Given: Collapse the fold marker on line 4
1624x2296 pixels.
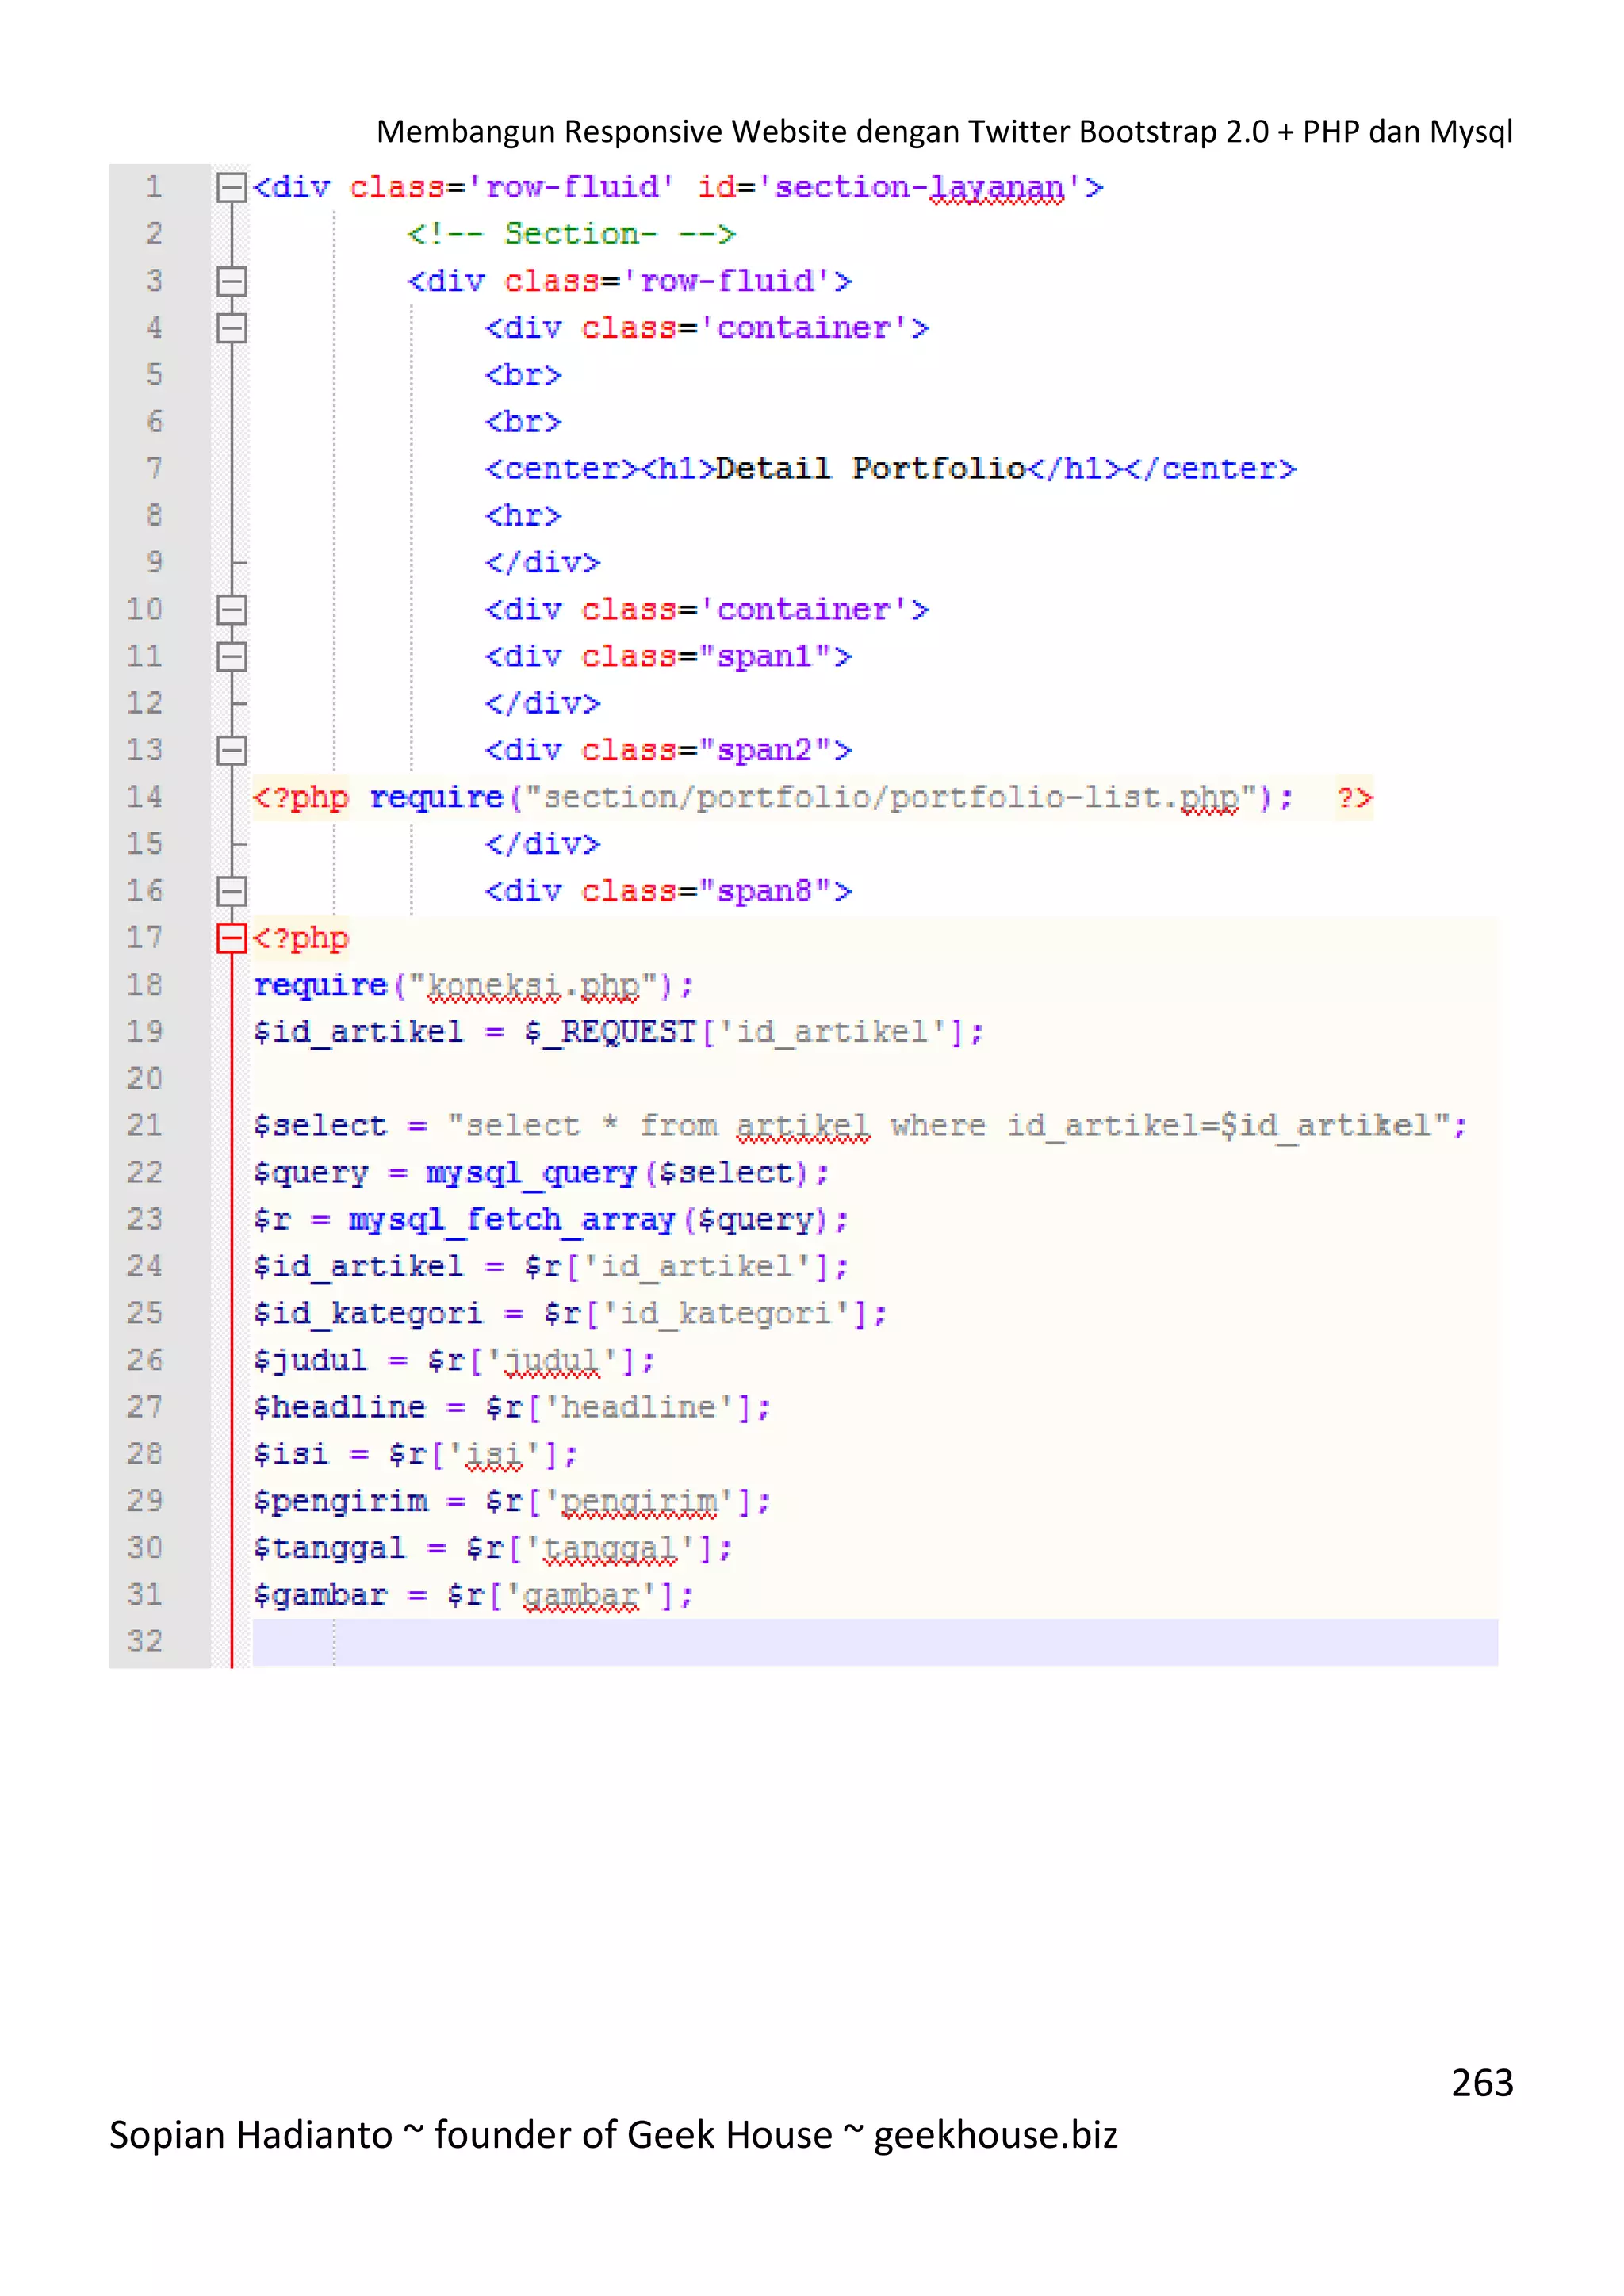Looking at the screenshot, I should coord(231,328).
